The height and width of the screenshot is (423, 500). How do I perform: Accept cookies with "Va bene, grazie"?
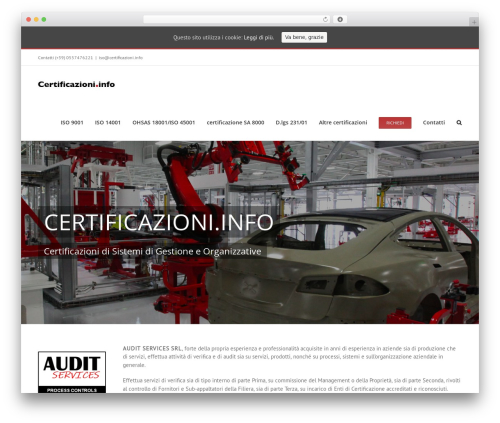point(304,37)
